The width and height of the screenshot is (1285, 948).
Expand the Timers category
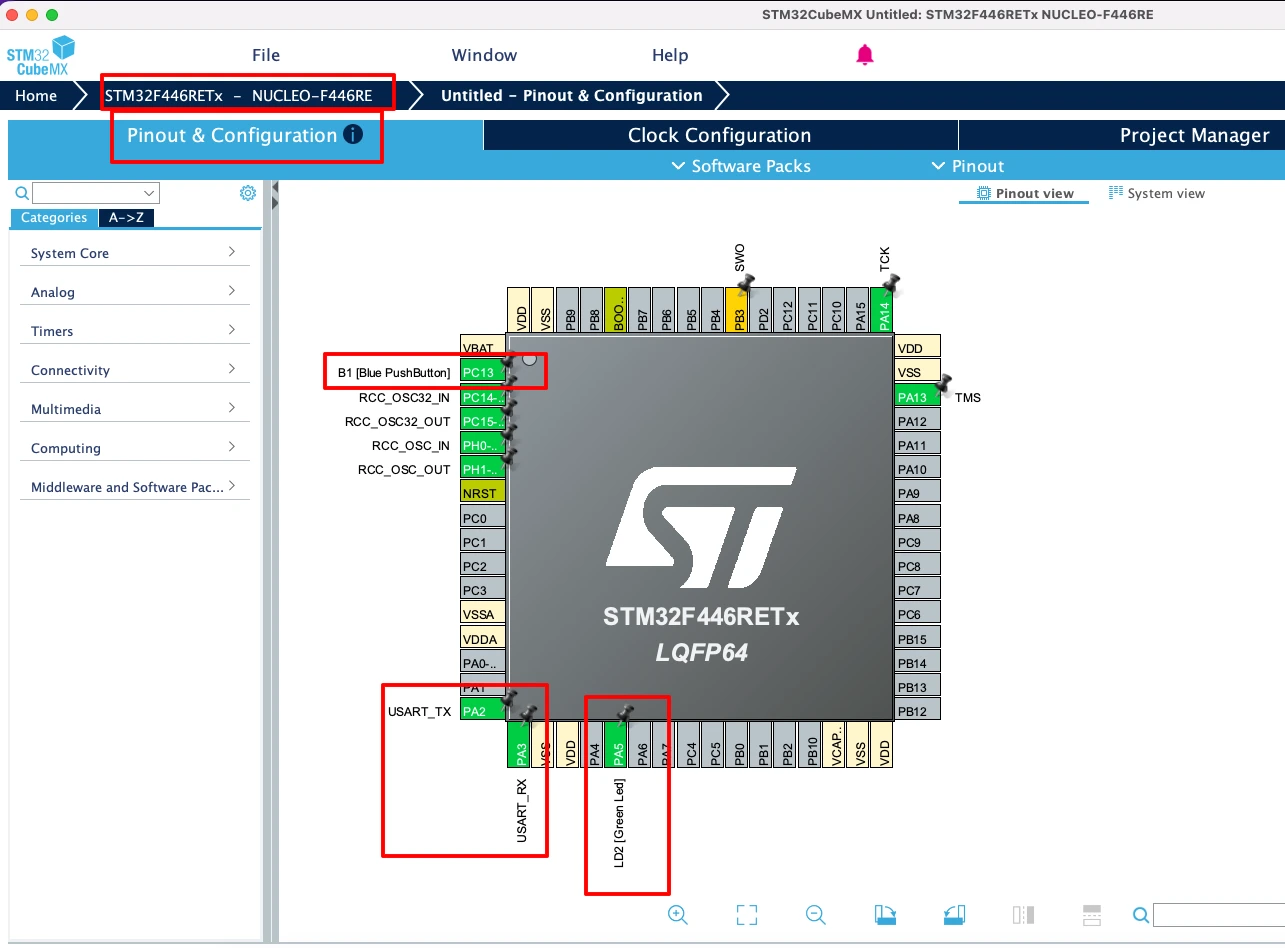coord(134,331)
